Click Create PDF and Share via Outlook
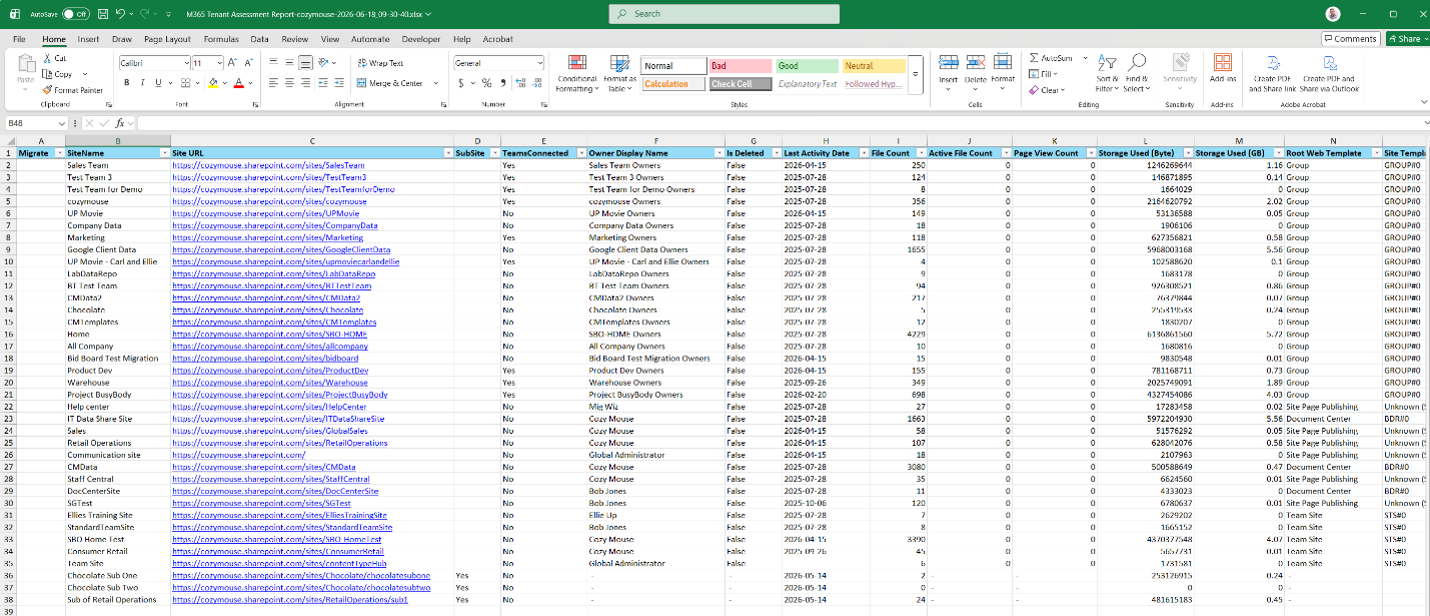Viewport: 1430px width, 616px height. 1330,73
